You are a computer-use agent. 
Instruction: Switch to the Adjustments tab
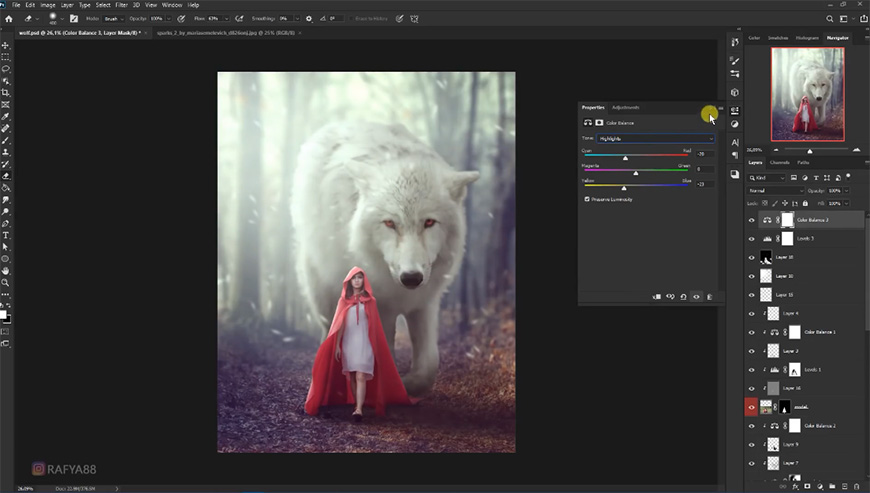coord(625,108)
